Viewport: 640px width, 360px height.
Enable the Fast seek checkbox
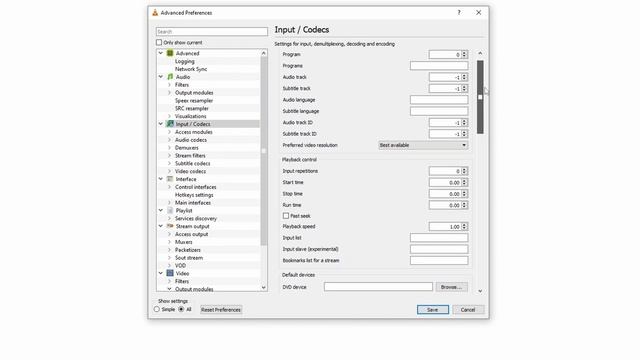(x=286, y=216)
